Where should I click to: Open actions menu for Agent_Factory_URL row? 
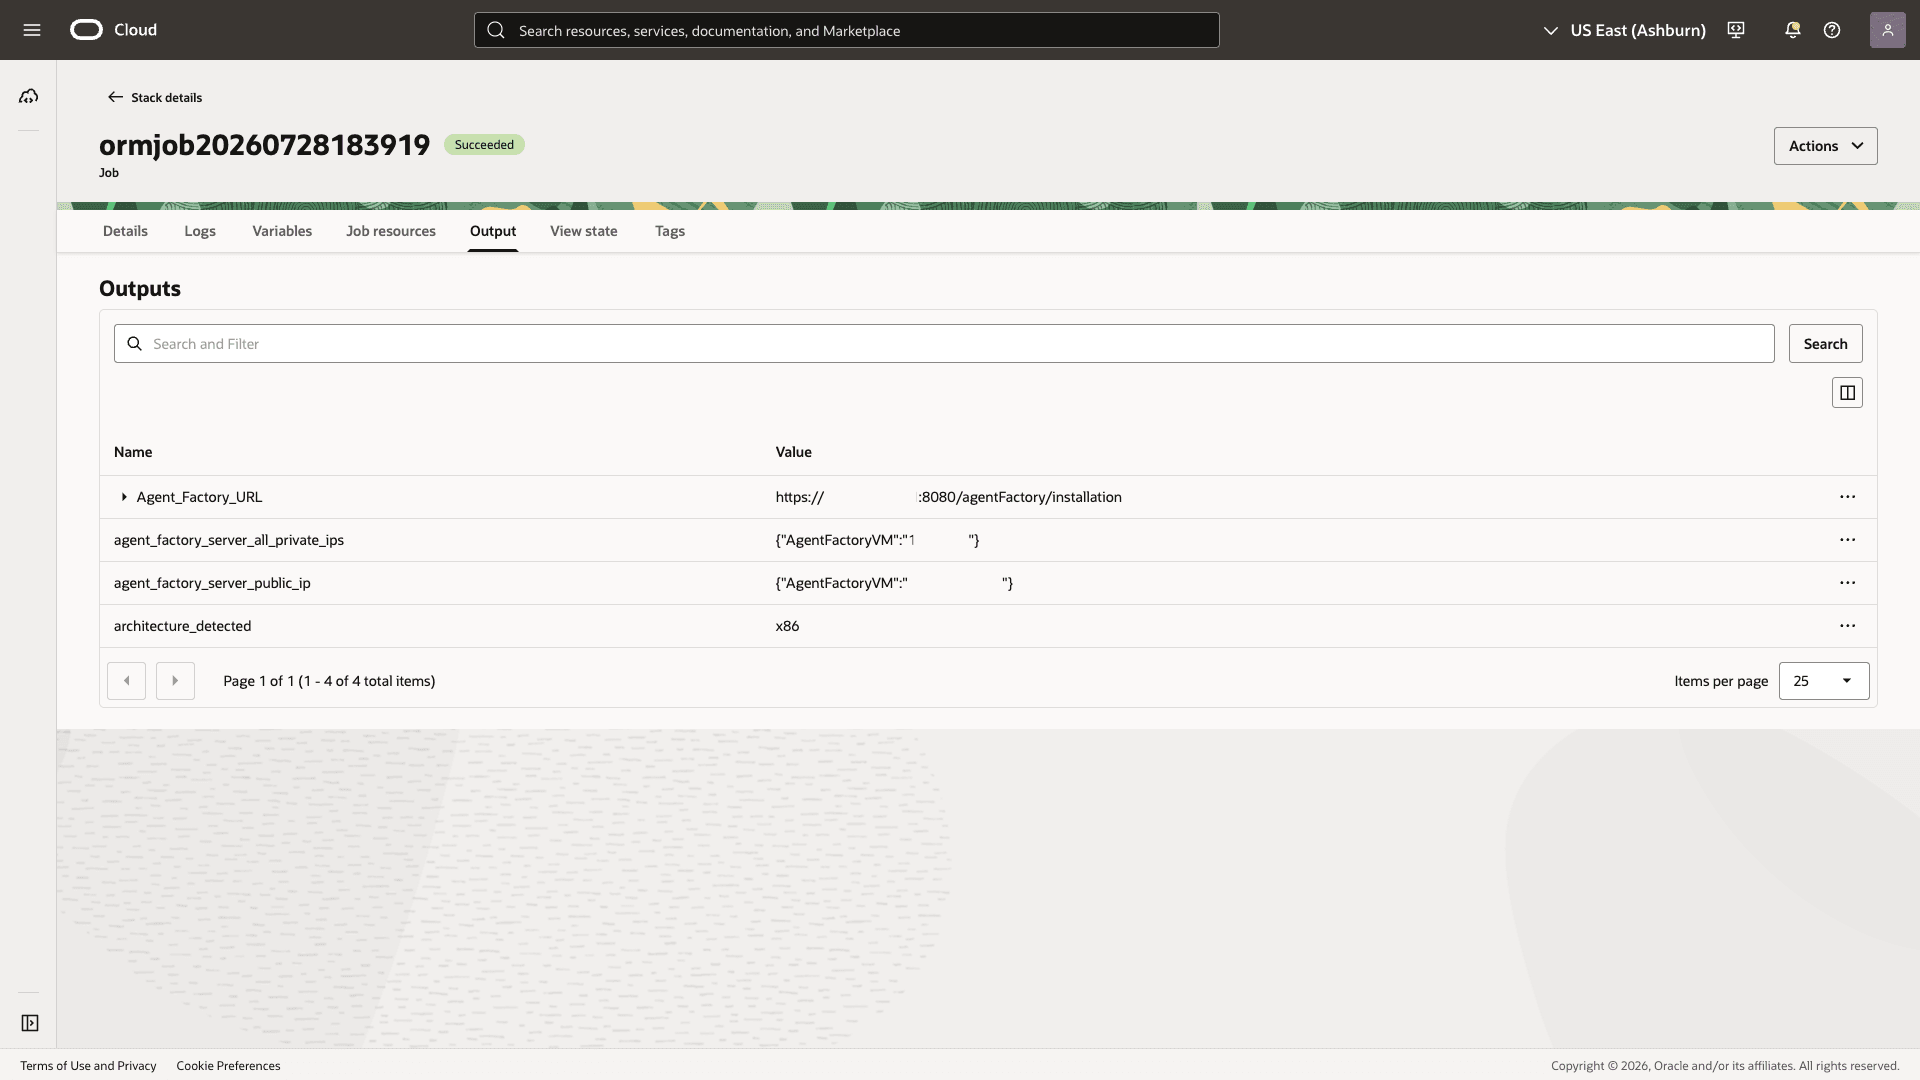pos(1847,497)
